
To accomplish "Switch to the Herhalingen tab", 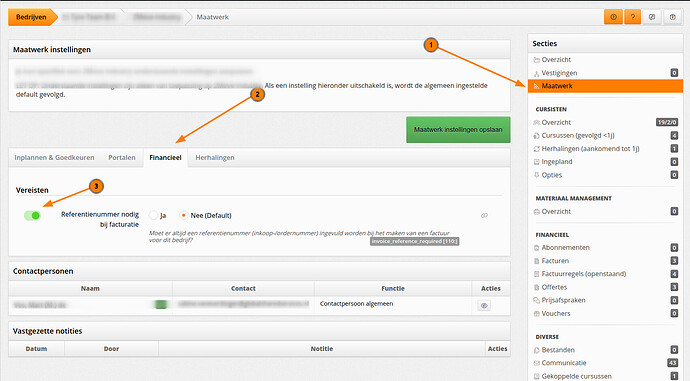I will [x=215, y=158].
